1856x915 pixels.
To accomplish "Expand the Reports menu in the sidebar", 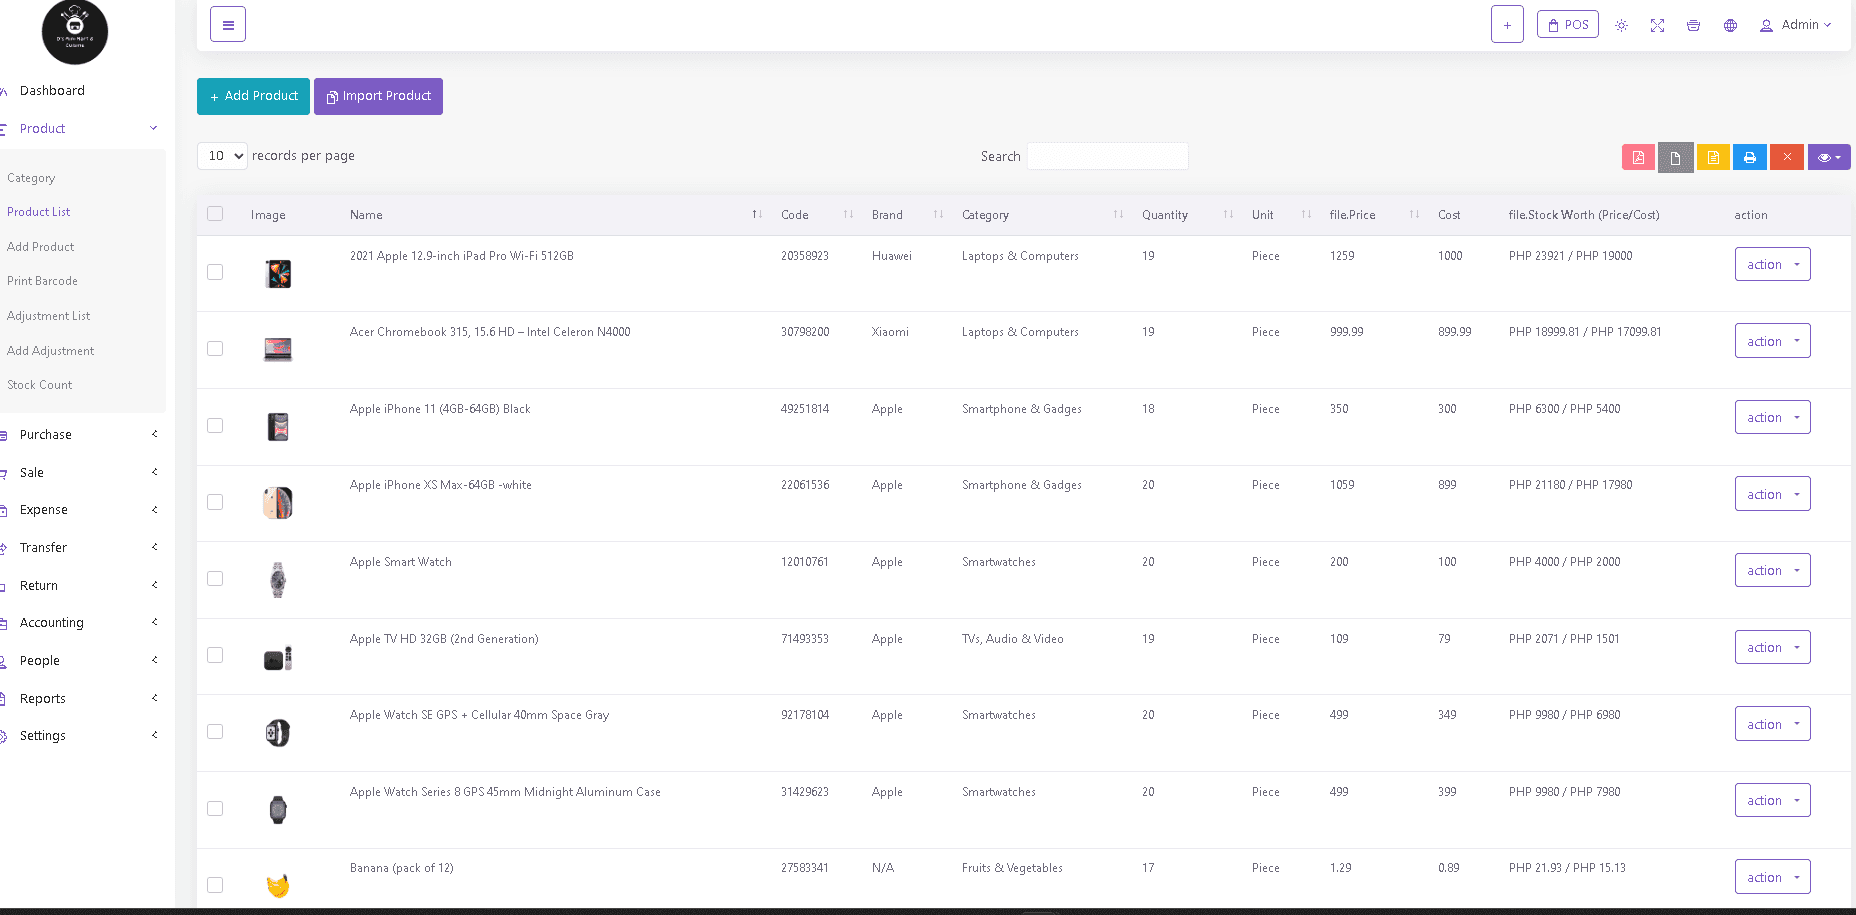I will 80,699.
